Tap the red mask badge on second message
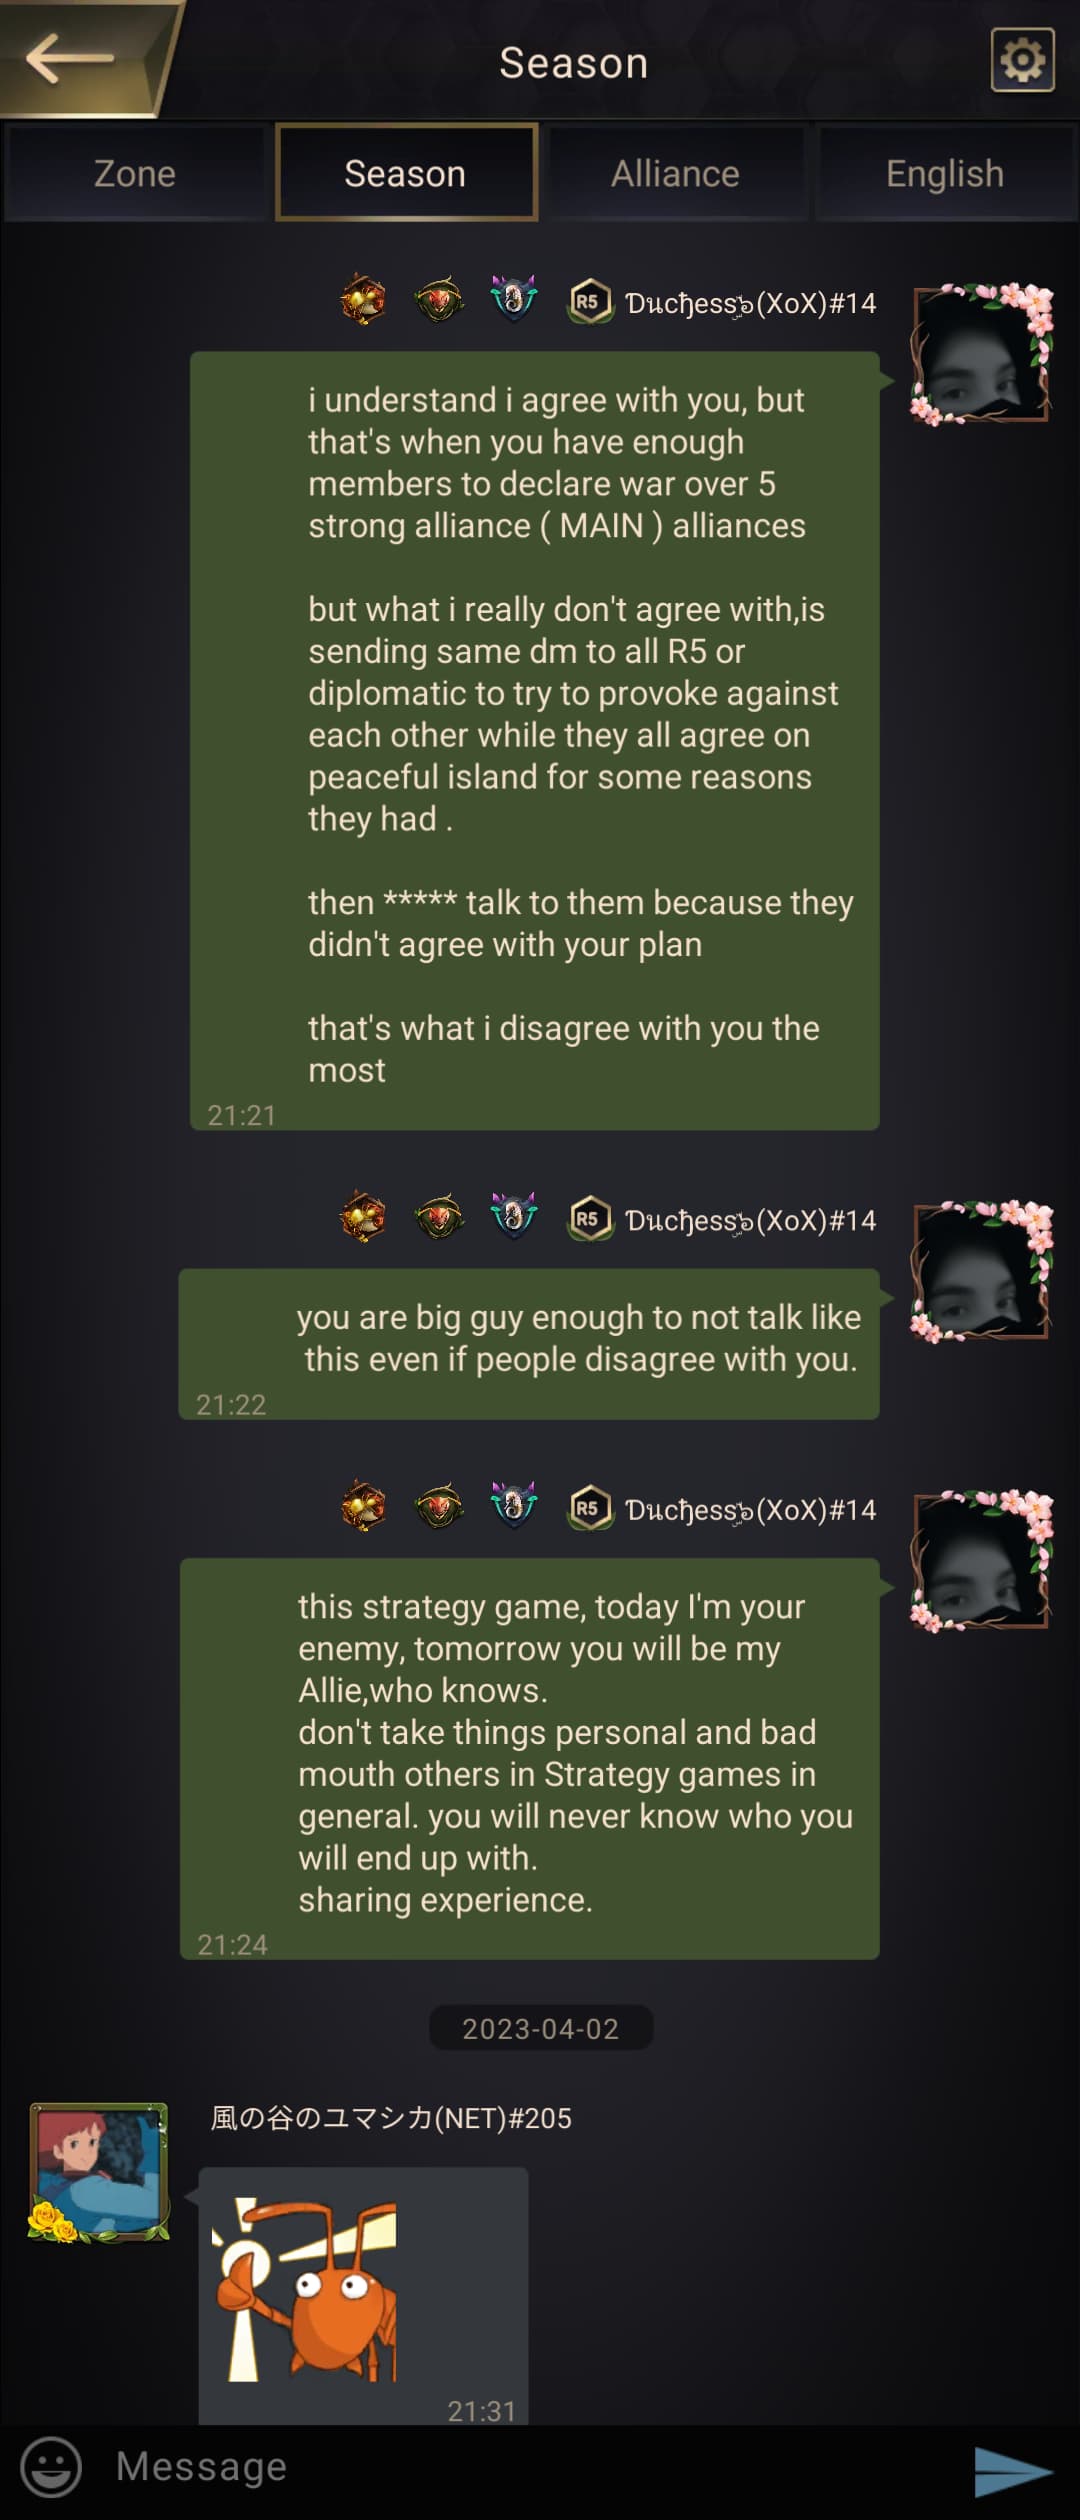This screenshot has width=1080, height=2520. tap(439, 1218)
